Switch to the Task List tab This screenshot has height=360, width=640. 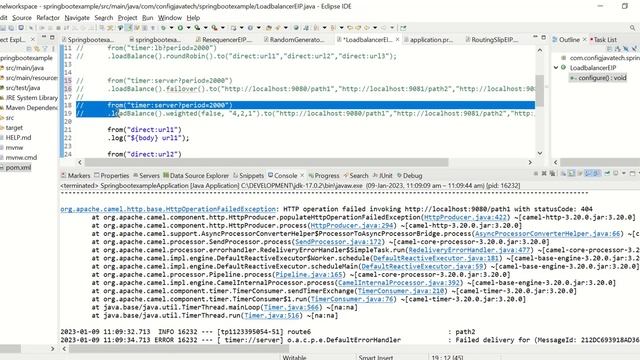[x=603, y=40]
